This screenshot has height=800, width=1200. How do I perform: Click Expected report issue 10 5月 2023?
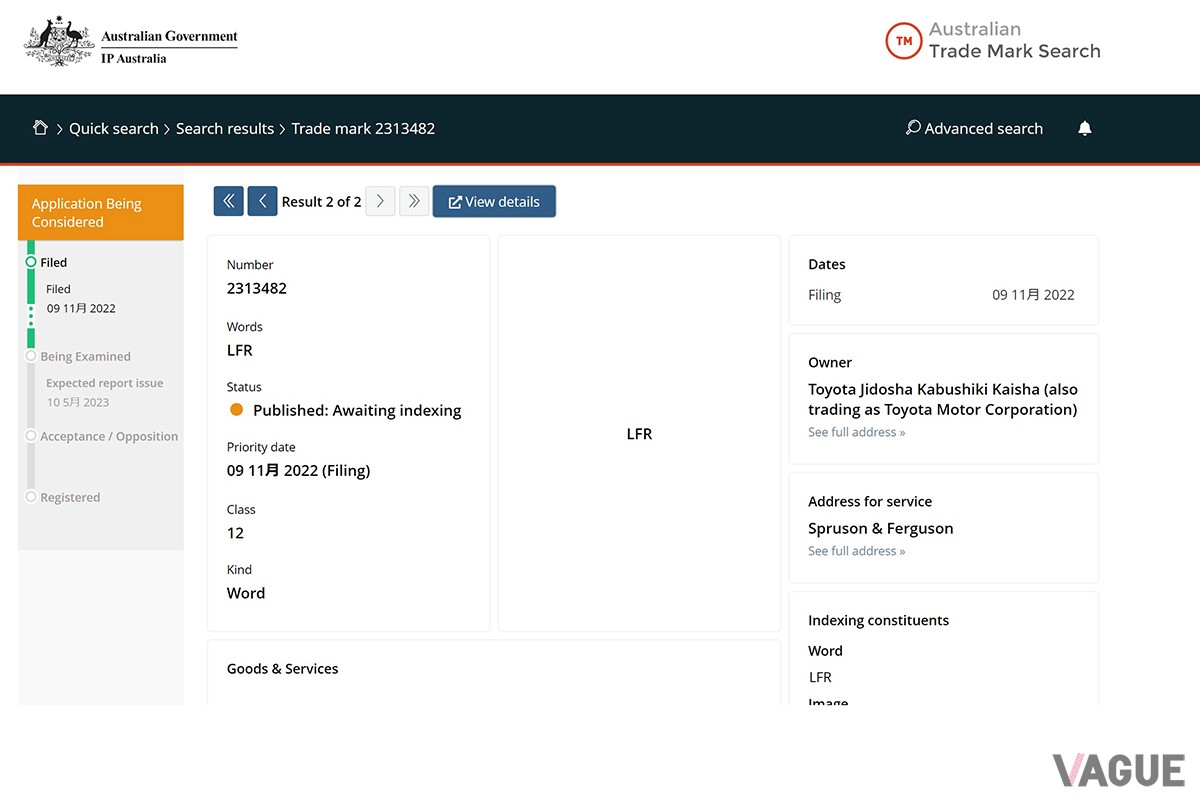pyautogui.click(x=104, y=392)
